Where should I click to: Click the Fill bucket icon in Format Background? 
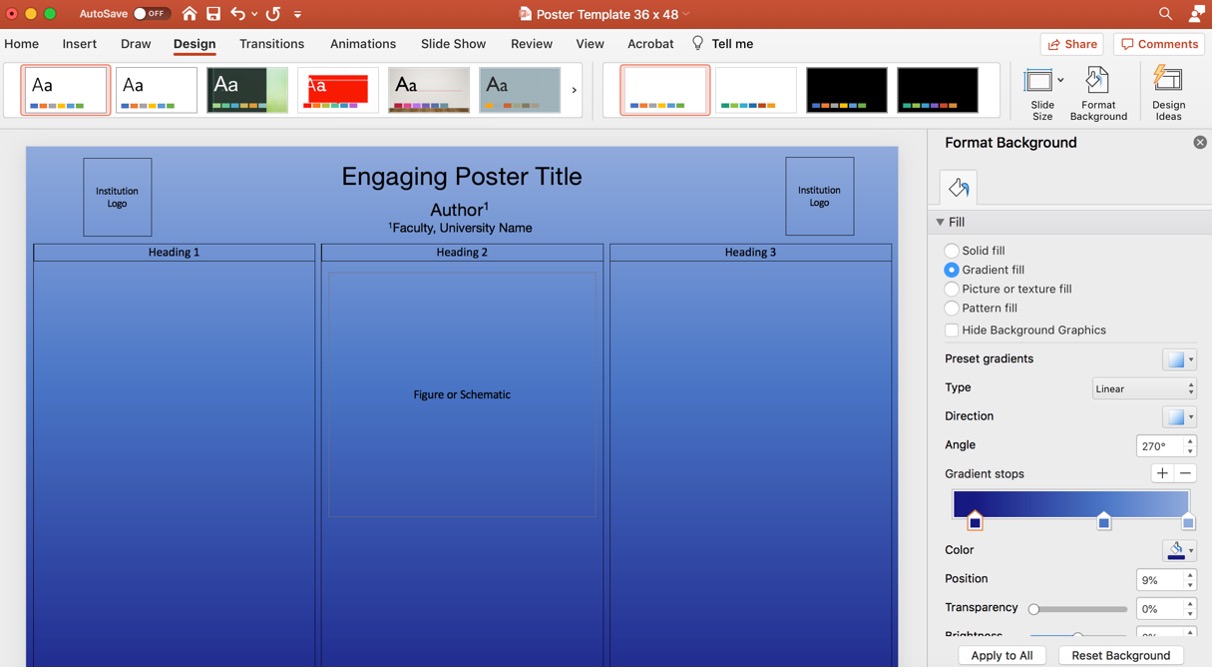pos(957,187)
